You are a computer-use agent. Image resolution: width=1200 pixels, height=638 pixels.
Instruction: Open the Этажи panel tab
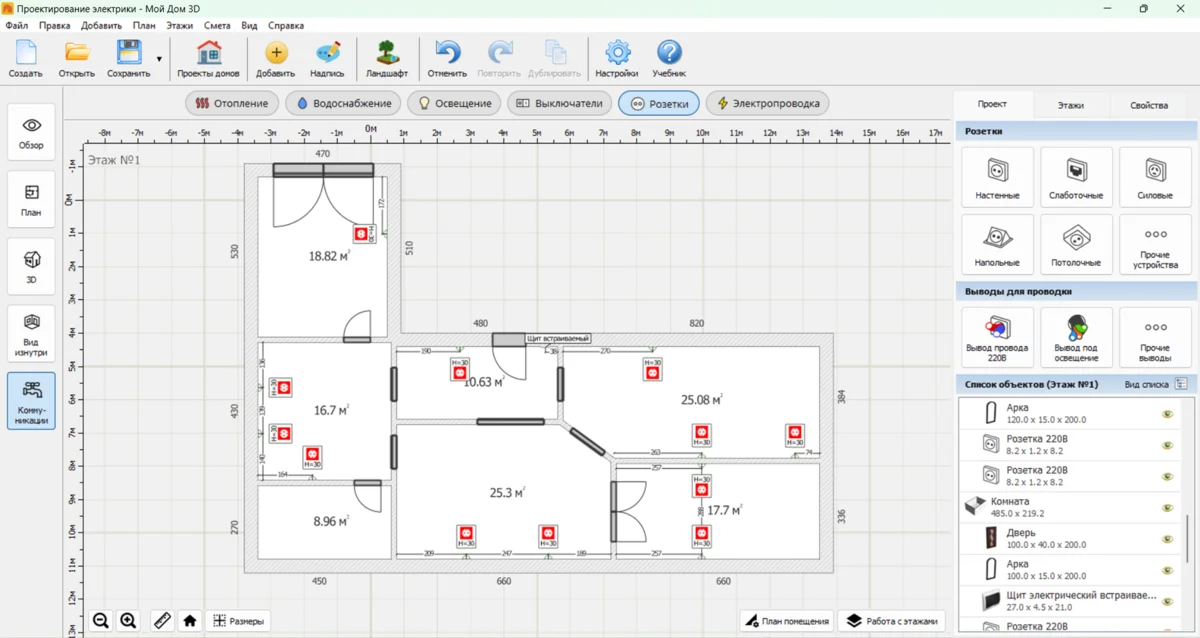(x=1070, y=105)
